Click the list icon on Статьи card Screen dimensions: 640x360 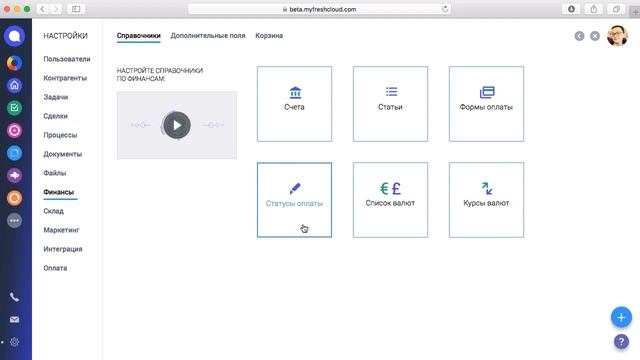[x=391, y=92]
